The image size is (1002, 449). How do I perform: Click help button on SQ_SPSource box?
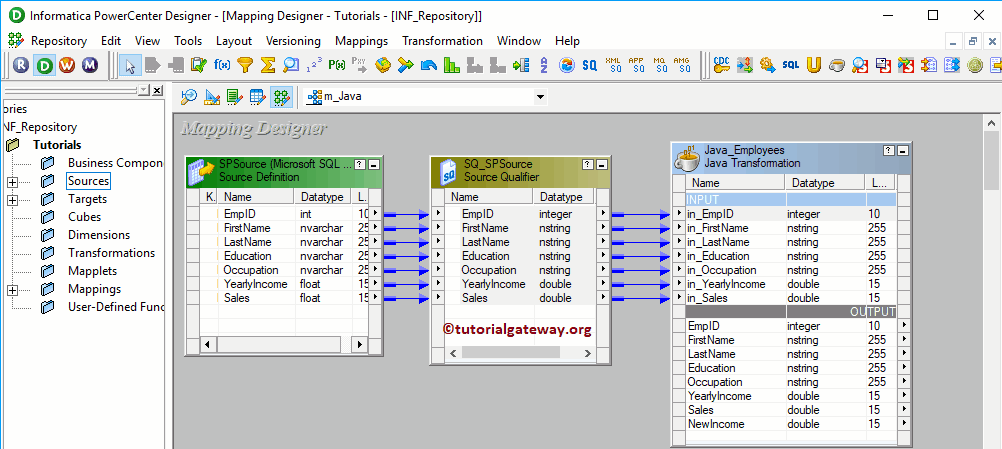tap(590, 165)
